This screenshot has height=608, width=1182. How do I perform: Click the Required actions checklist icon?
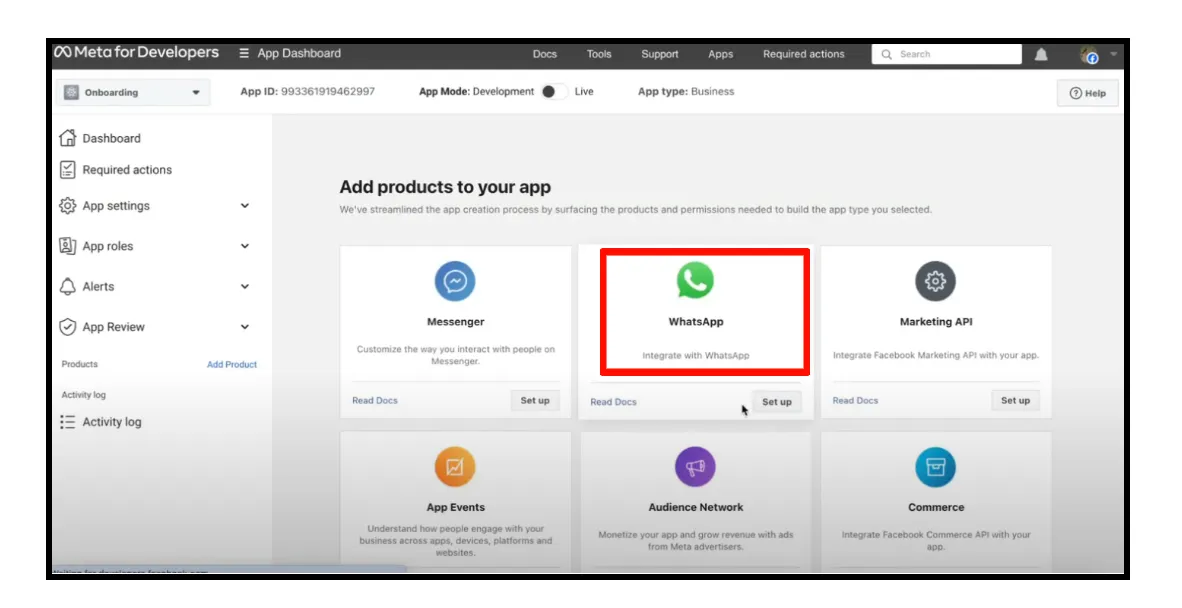[x=68, y=170]
